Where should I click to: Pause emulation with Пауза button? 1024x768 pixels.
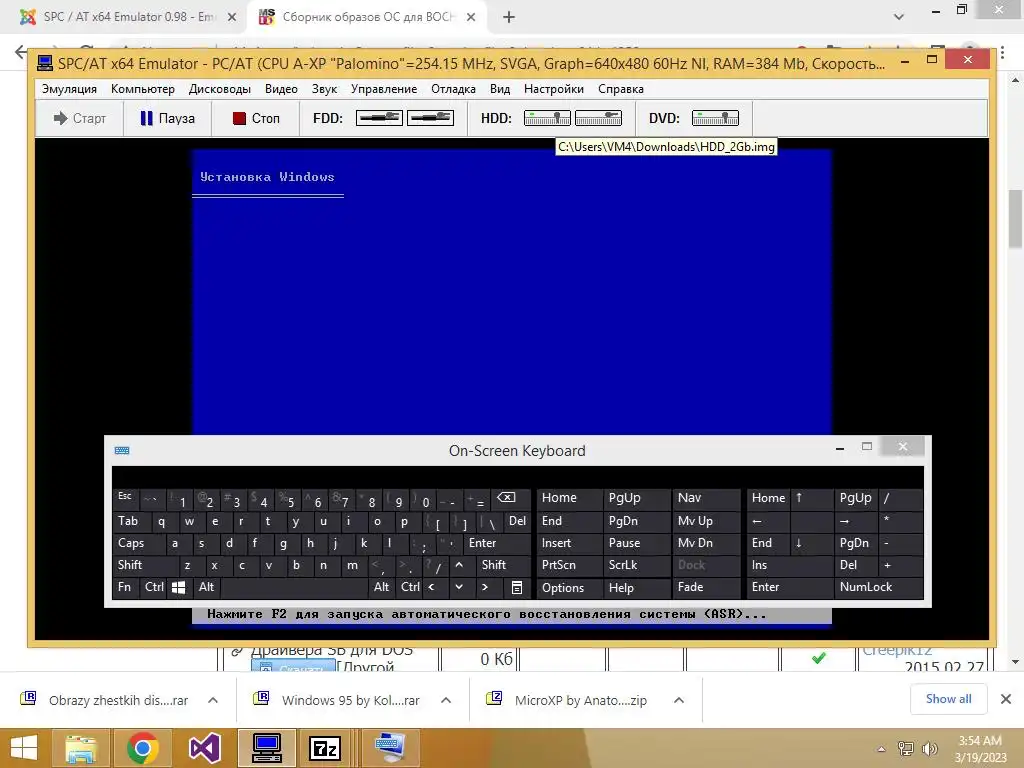(x=167, y=118)
